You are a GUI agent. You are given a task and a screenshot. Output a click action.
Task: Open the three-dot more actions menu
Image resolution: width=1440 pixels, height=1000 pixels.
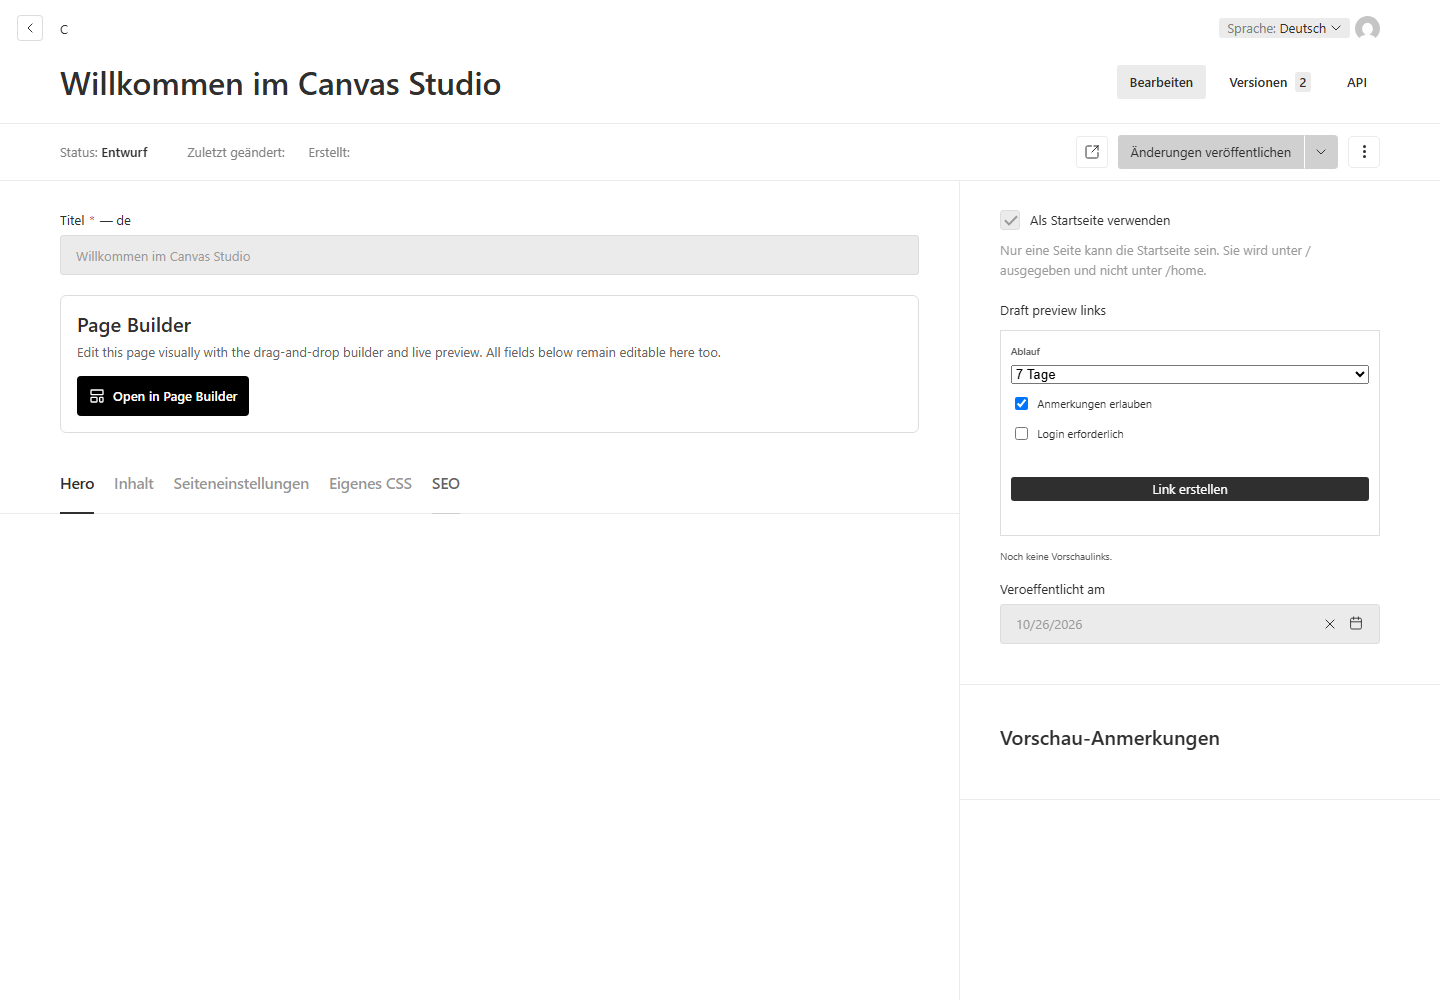pos(1364,152)
